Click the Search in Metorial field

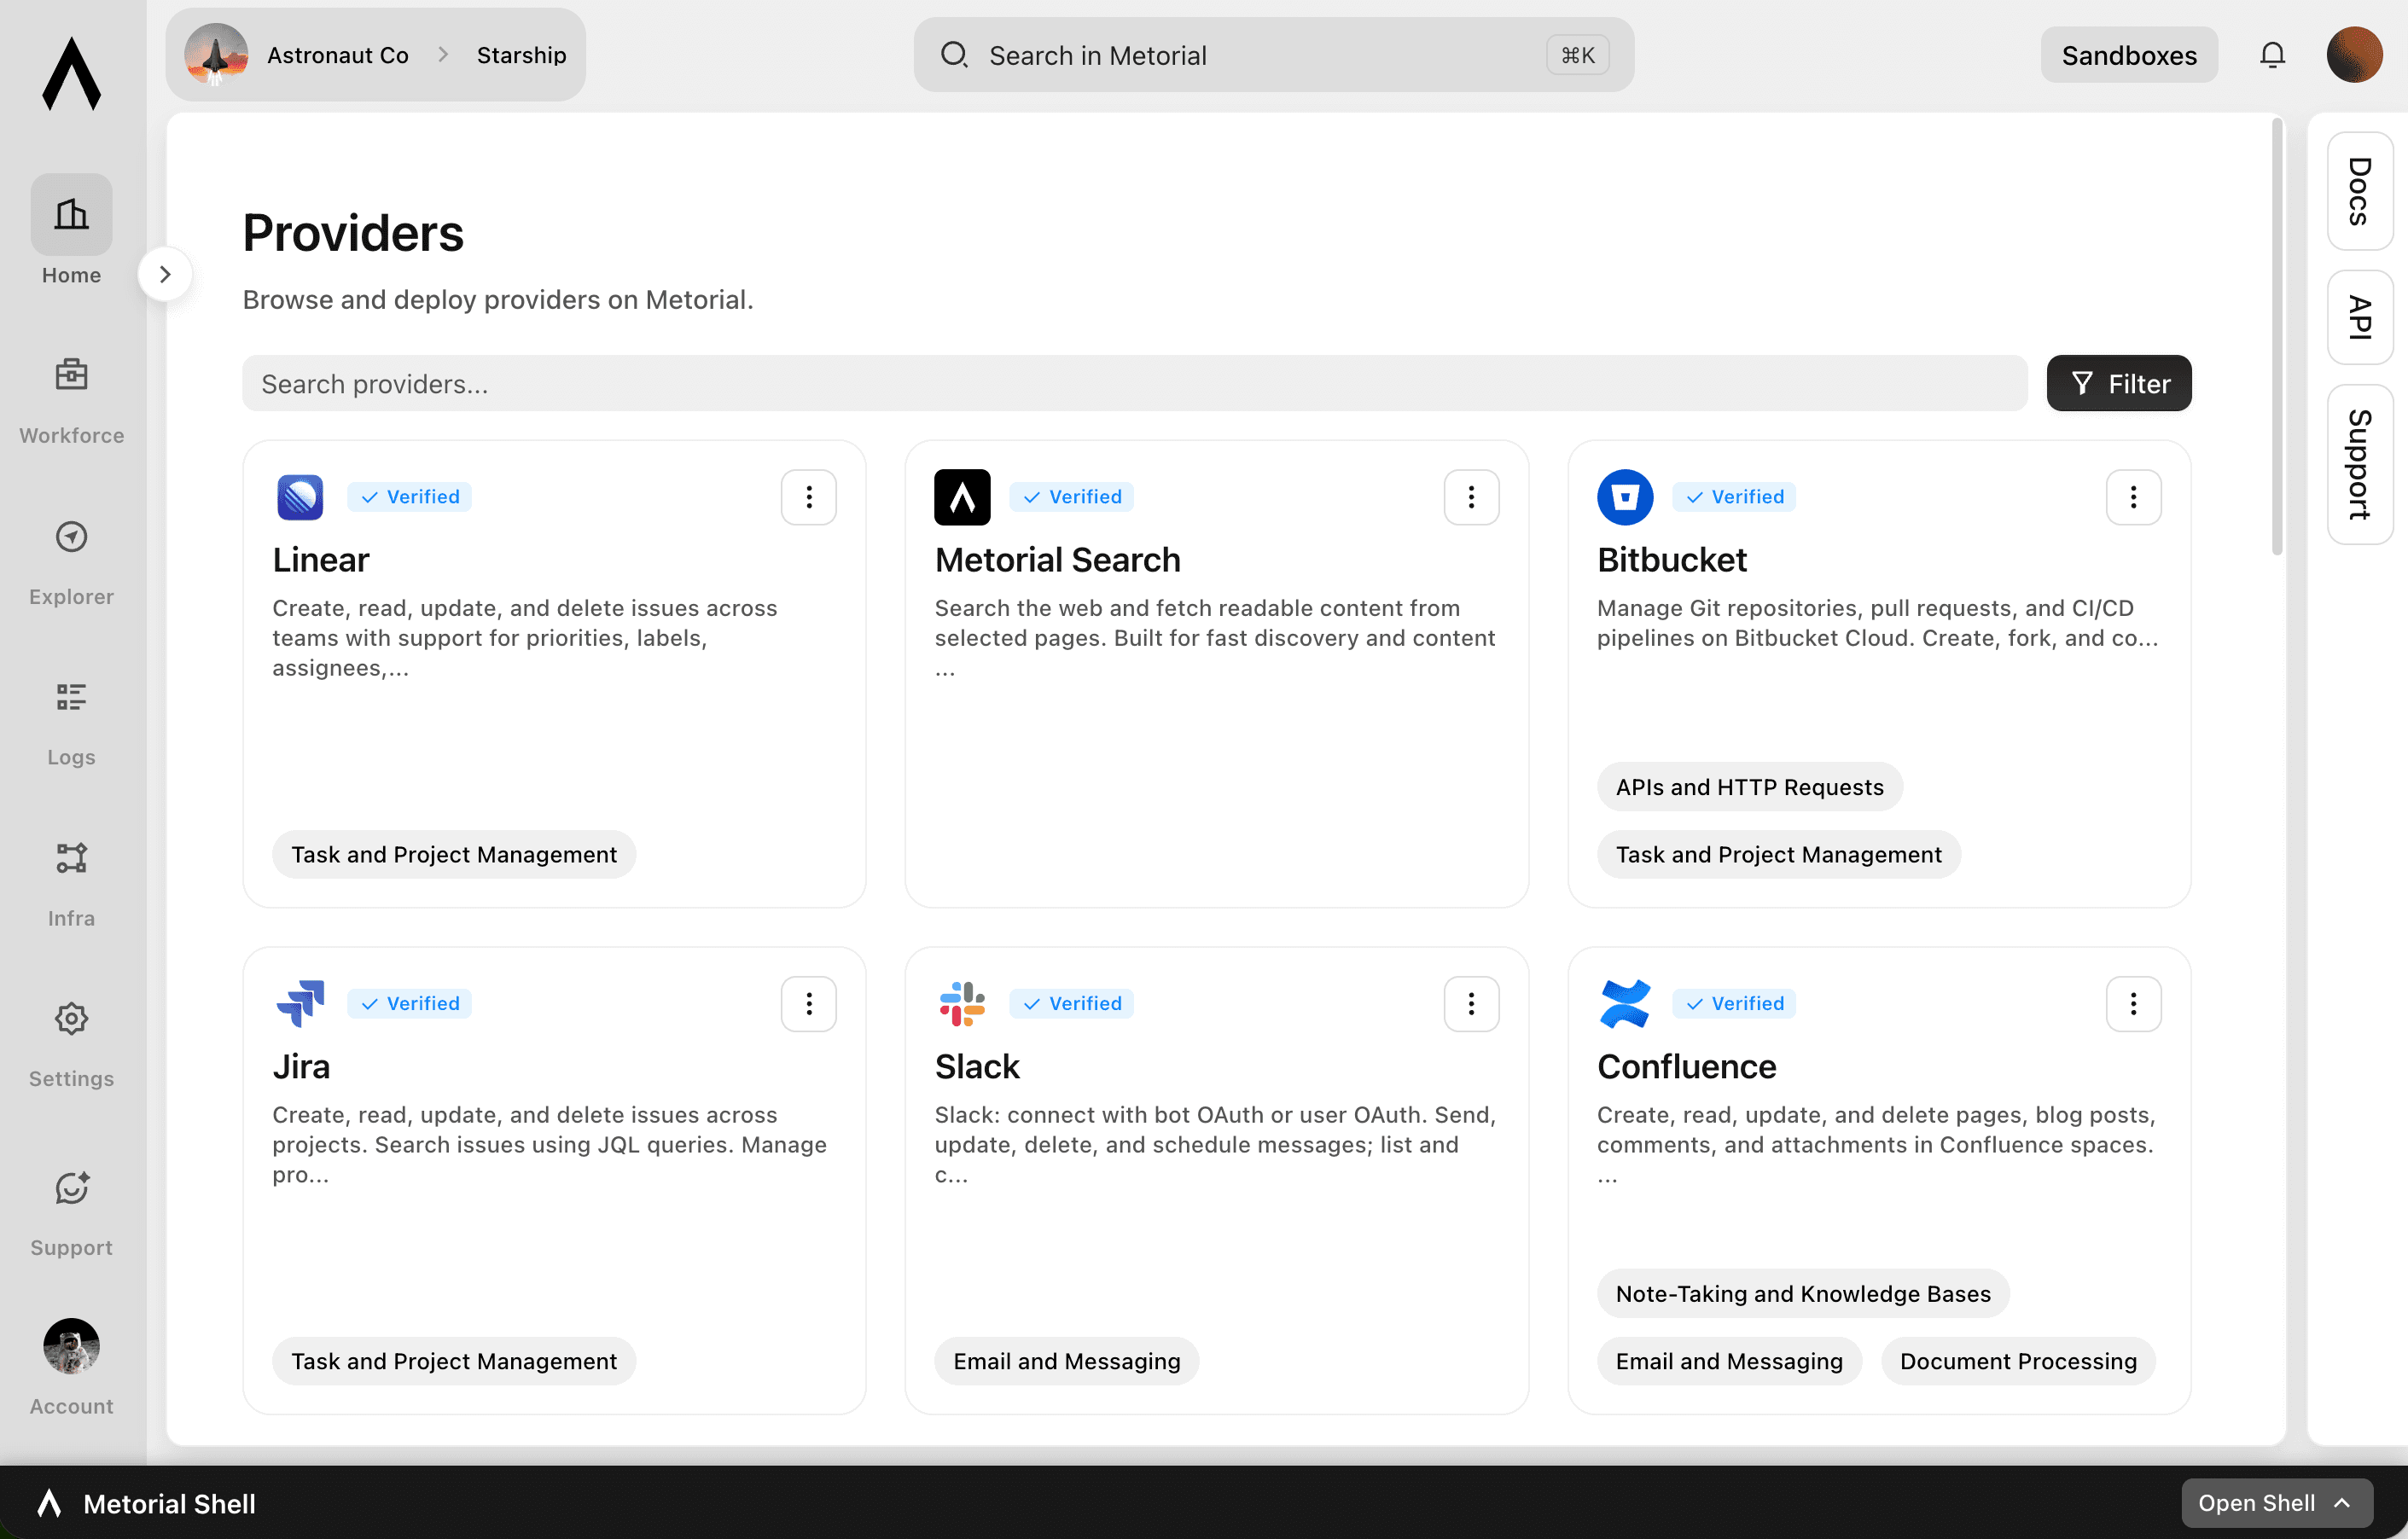1273,55
